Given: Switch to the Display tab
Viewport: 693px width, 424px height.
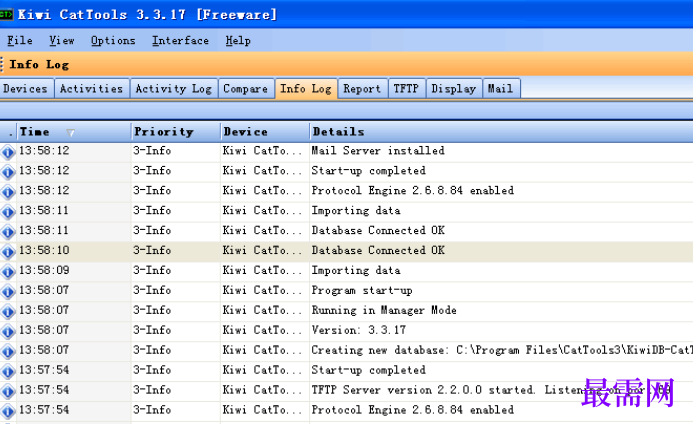Looking at the screenshot, I should point(454,88).
